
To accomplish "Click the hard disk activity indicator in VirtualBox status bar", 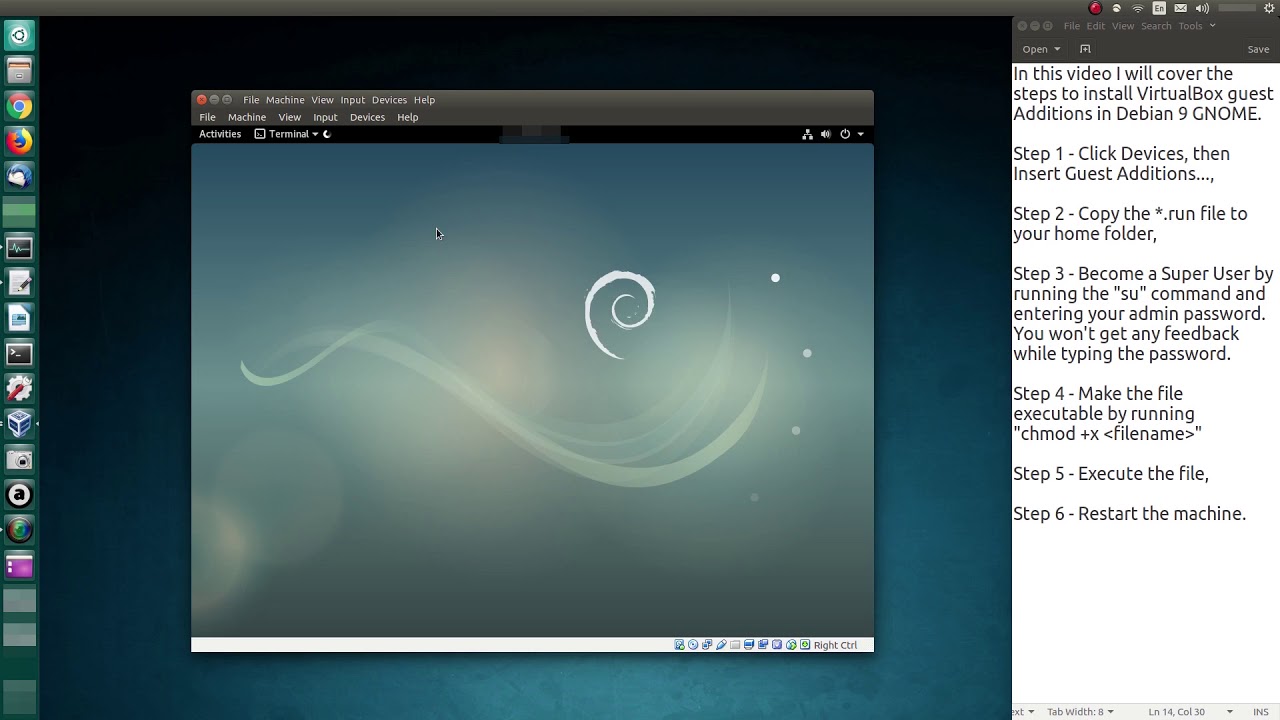I will pyautogui.click(x=679, y=645).
